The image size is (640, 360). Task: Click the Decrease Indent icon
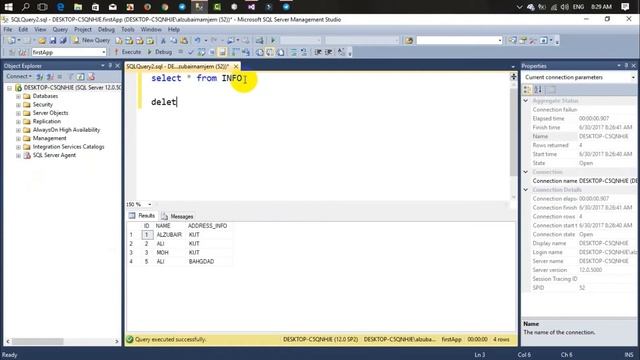(318, 52)
